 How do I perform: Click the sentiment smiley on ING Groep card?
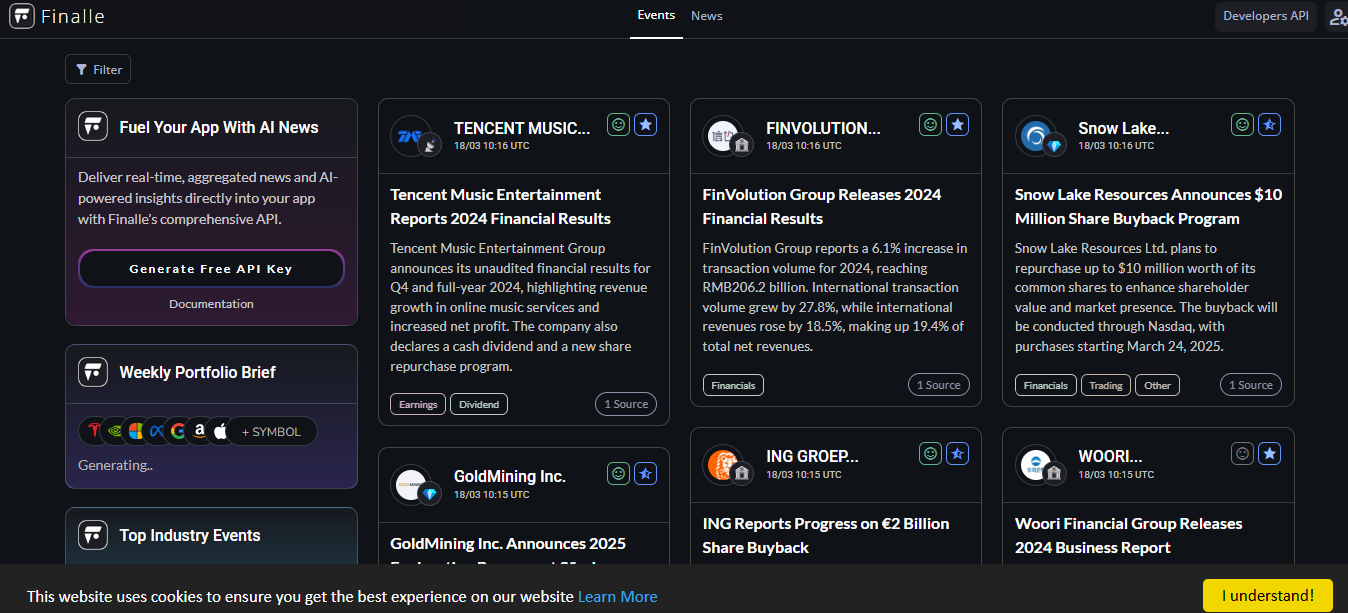tap(930, 454)
